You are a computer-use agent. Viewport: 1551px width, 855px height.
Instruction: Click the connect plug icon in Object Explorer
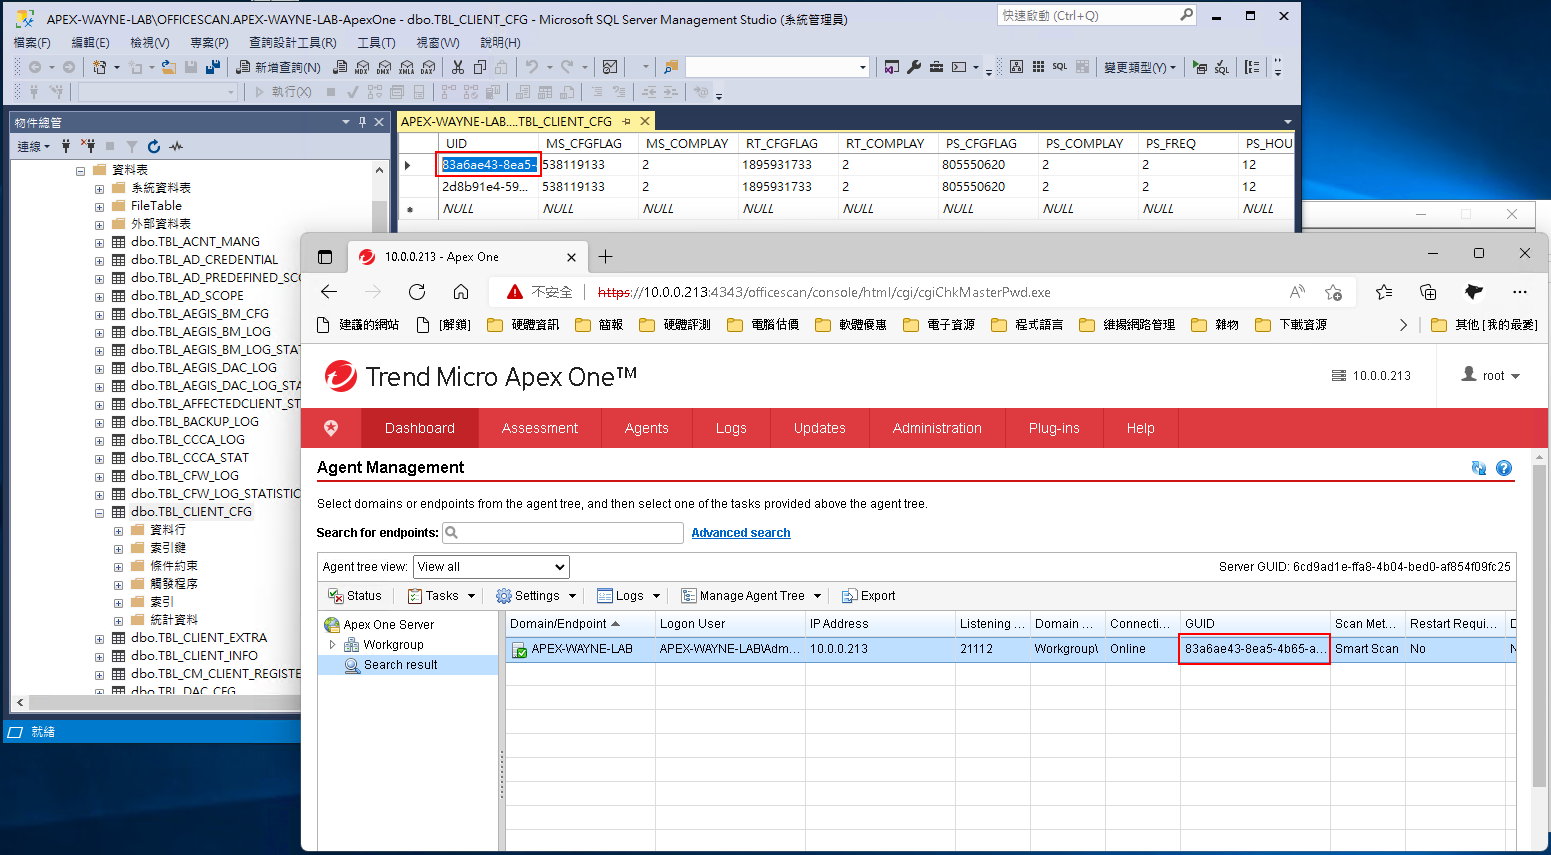66,146
